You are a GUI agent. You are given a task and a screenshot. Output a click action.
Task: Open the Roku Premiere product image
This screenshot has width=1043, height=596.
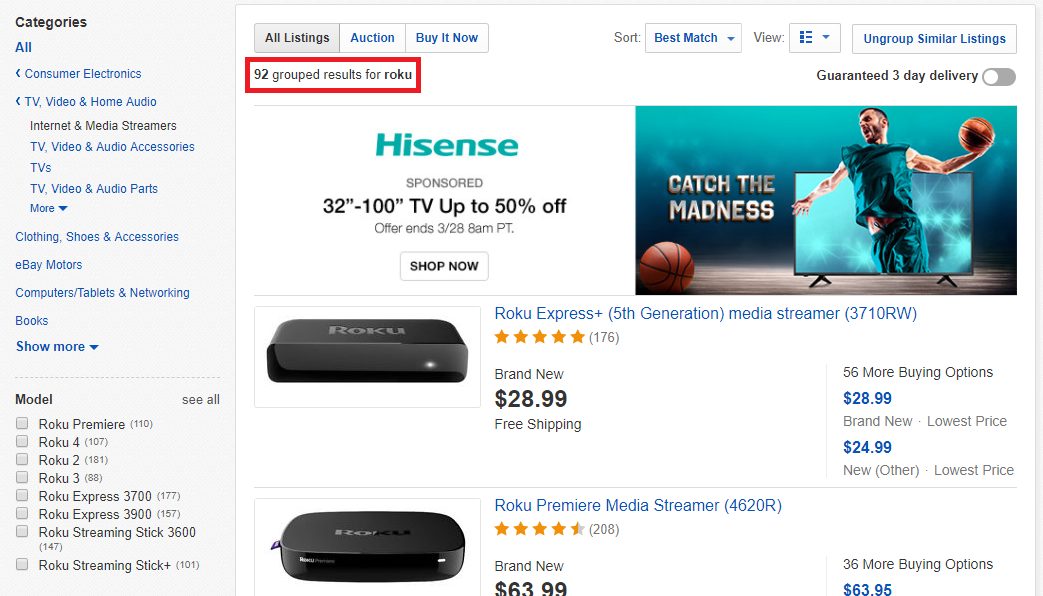click(367, 547)
